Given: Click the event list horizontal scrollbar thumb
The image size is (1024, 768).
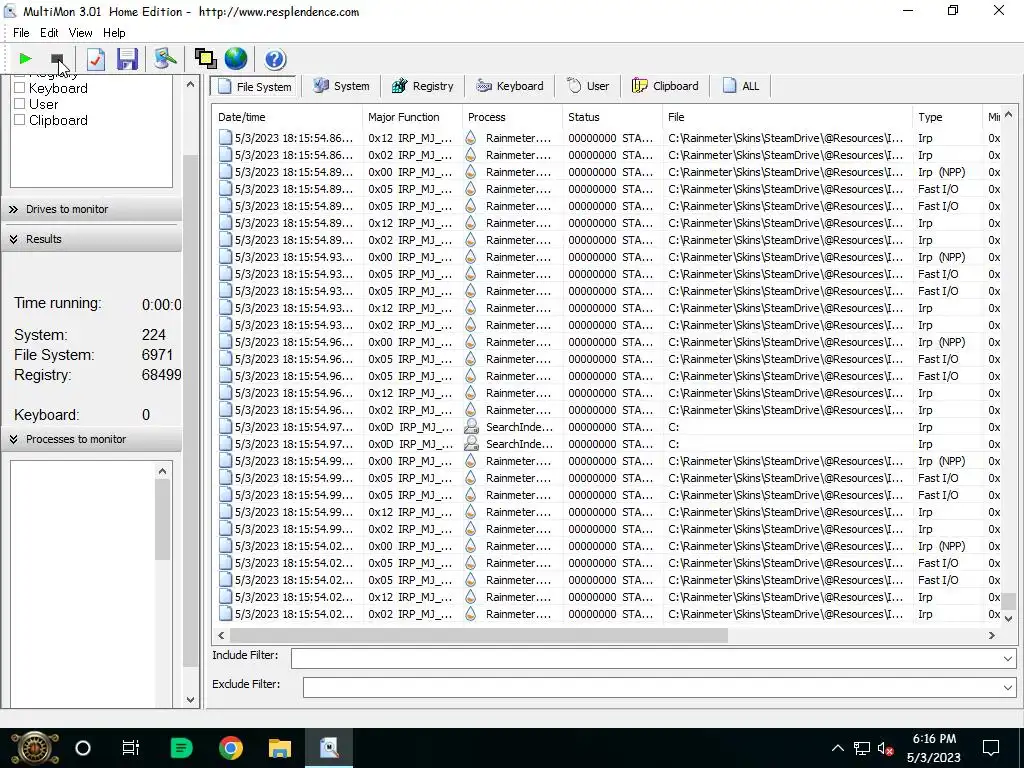Looking at the screenshot, I should (x=478, y=635).
